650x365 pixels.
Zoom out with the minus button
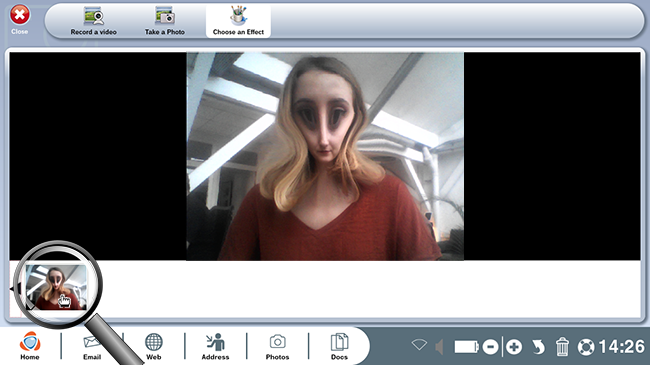tap(490, 347)
